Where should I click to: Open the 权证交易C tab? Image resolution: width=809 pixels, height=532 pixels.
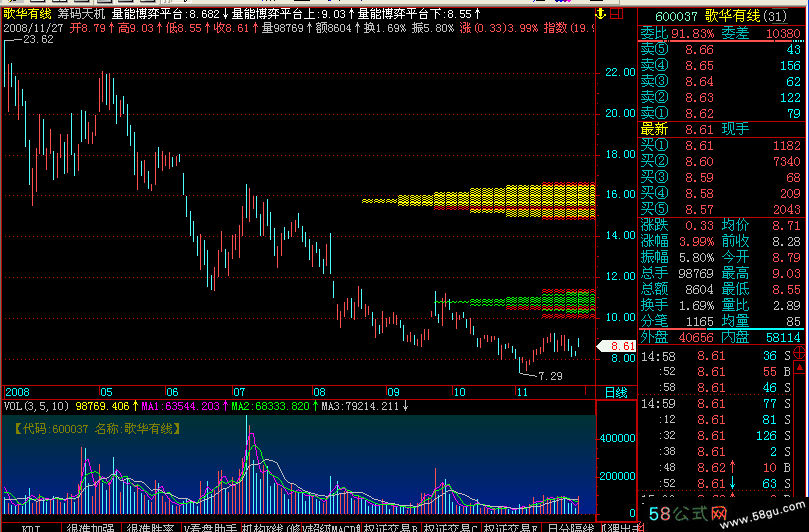[x=451, y=528]
